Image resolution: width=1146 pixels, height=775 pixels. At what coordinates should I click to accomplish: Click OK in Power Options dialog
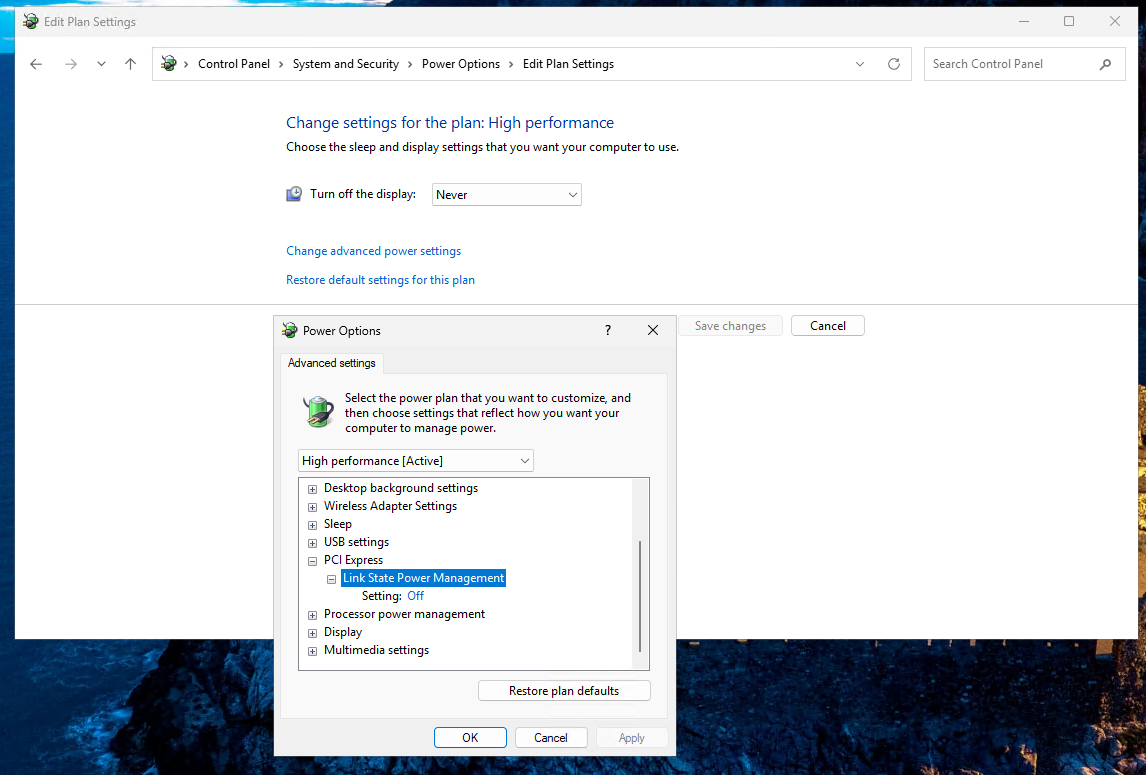pos(470,738)
